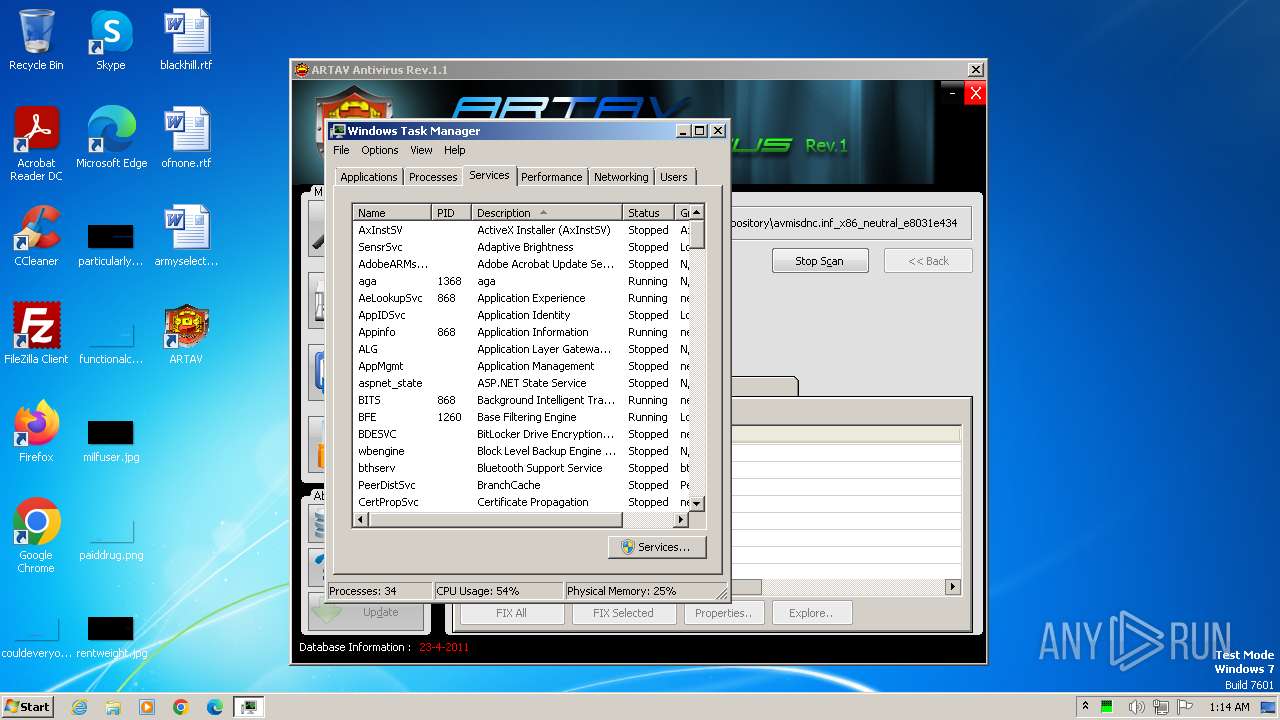The image size is (1280, 720).
Task: Open Acrobat Reader DC shortcut
Action: pyautogui.click(x=36, y=144)
